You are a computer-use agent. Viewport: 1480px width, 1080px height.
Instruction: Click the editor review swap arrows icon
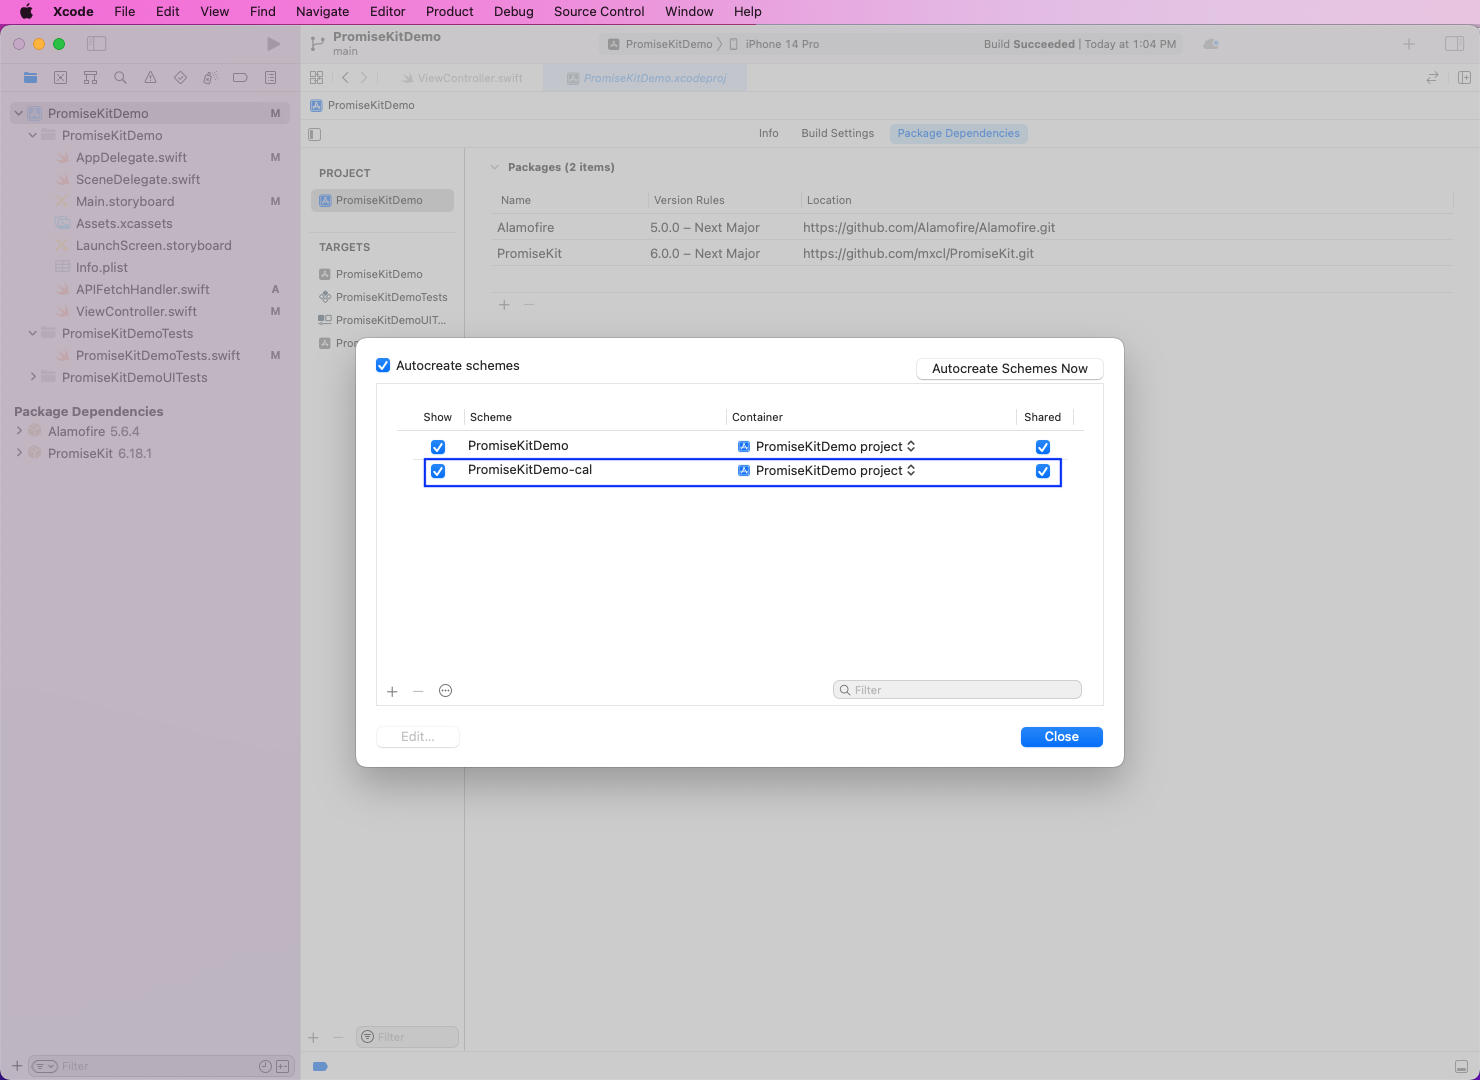click(1432, 77)
